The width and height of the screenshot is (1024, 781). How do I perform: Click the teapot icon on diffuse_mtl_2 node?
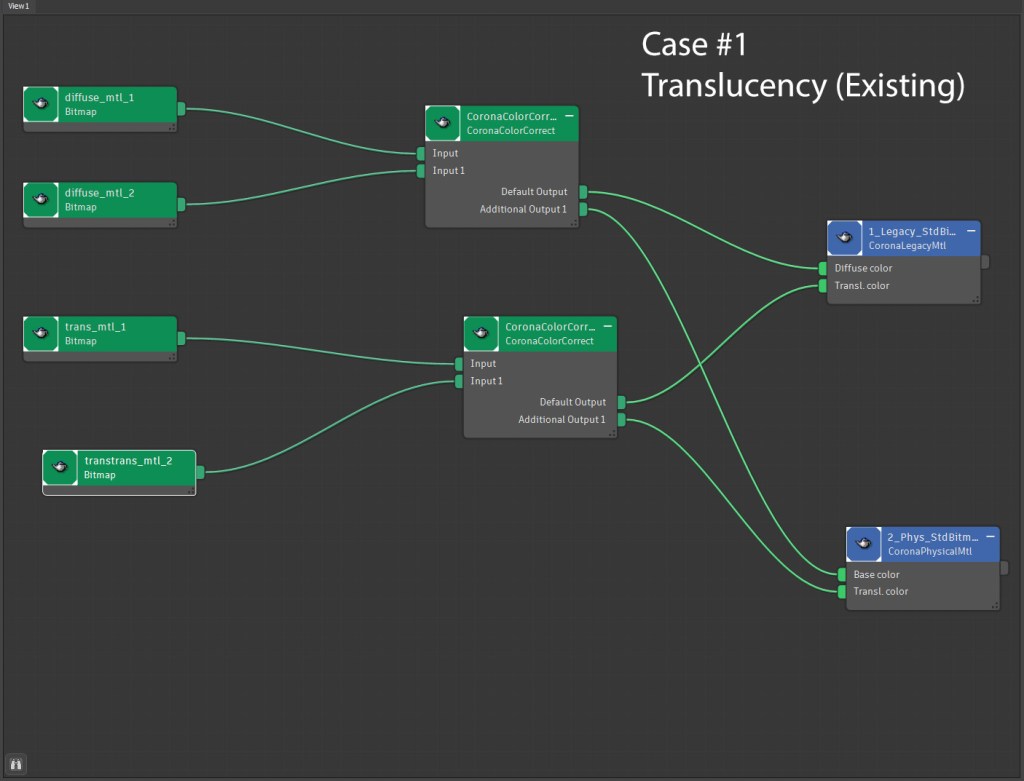point(41,200)
